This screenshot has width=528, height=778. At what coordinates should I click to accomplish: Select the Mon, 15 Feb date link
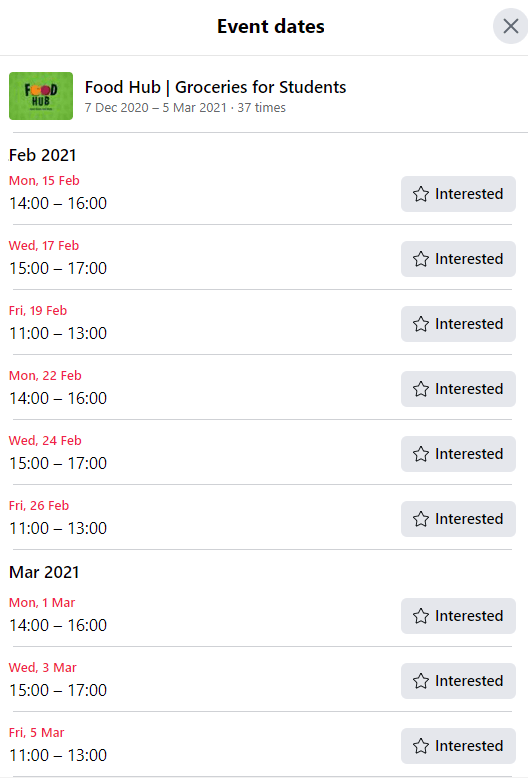tap(44, 181)
